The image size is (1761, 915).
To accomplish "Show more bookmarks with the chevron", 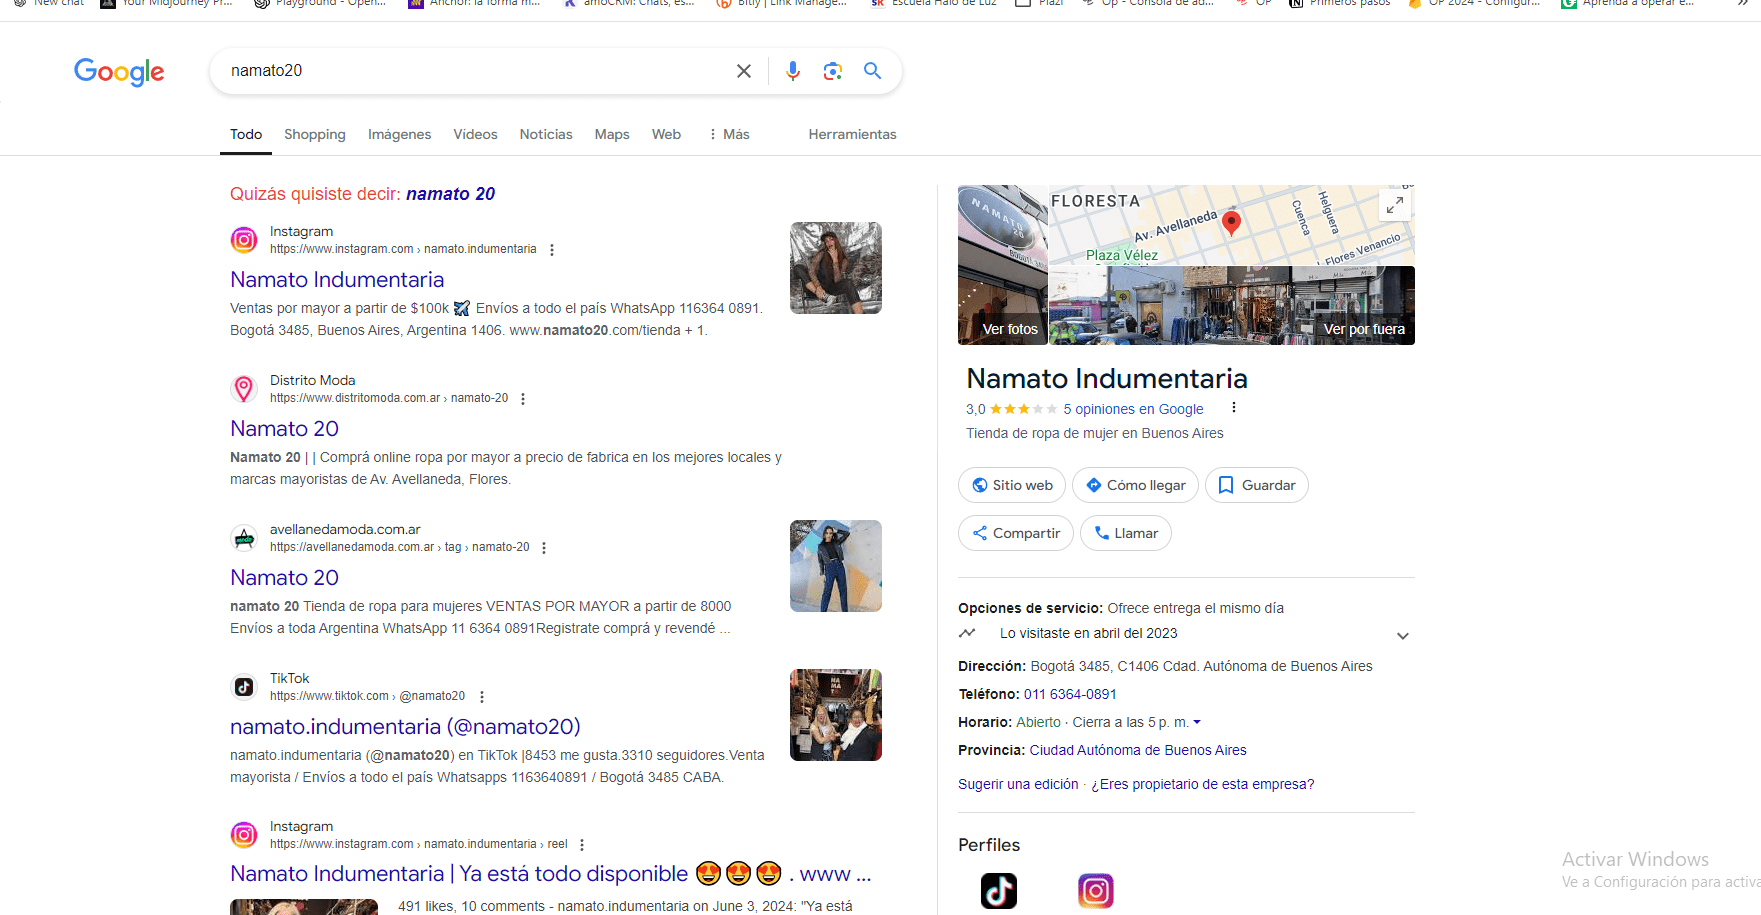I will pos(1743,3).
